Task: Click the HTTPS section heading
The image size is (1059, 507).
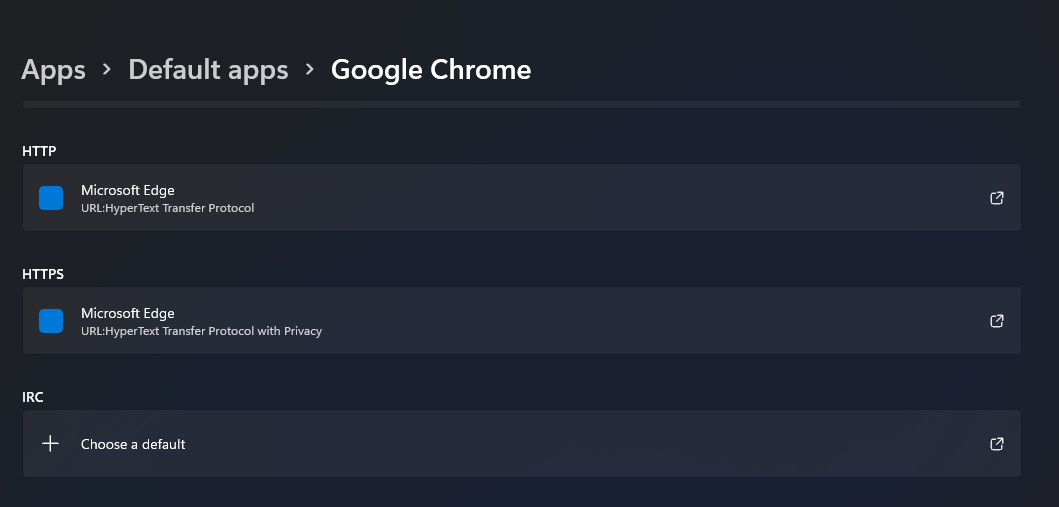Action: point(43,274)
